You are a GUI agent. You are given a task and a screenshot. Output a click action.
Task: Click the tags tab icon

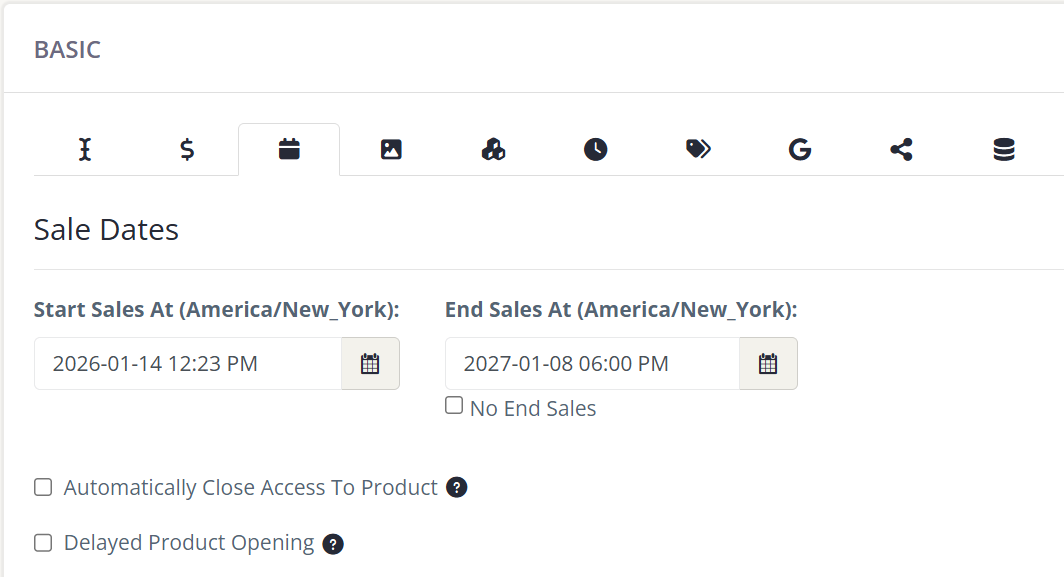click(697, 148)
